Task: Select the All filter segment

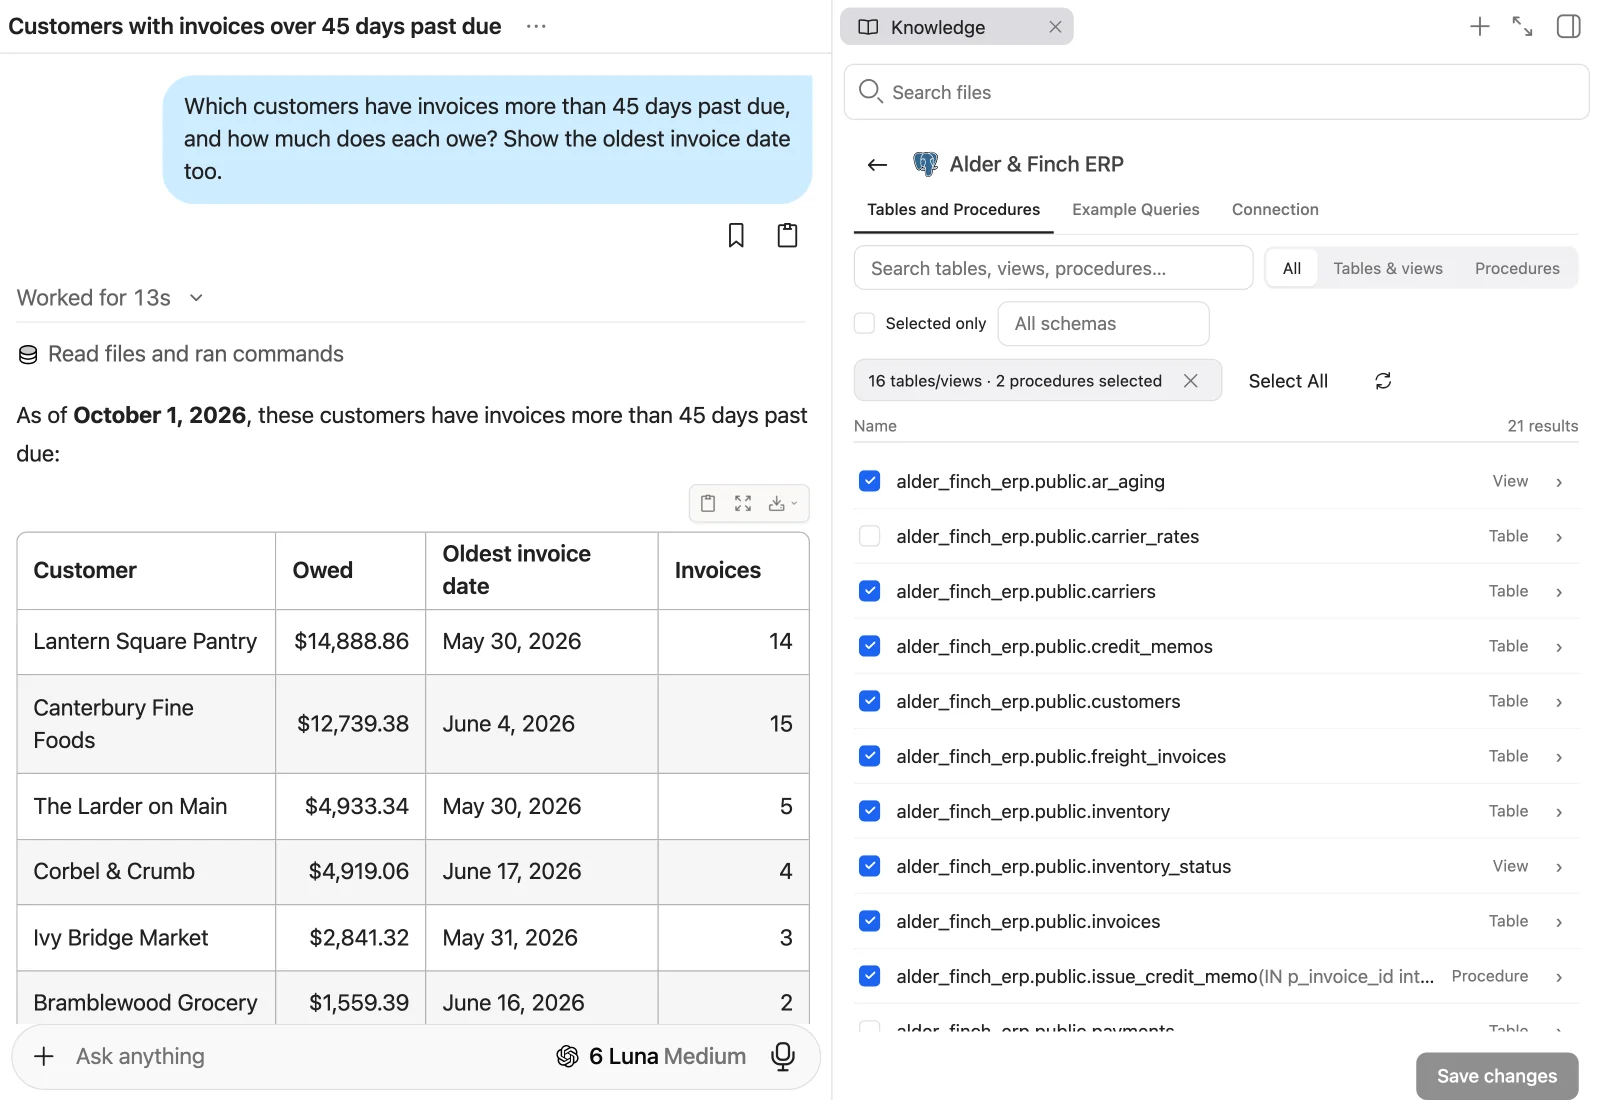Action: 1292,268
